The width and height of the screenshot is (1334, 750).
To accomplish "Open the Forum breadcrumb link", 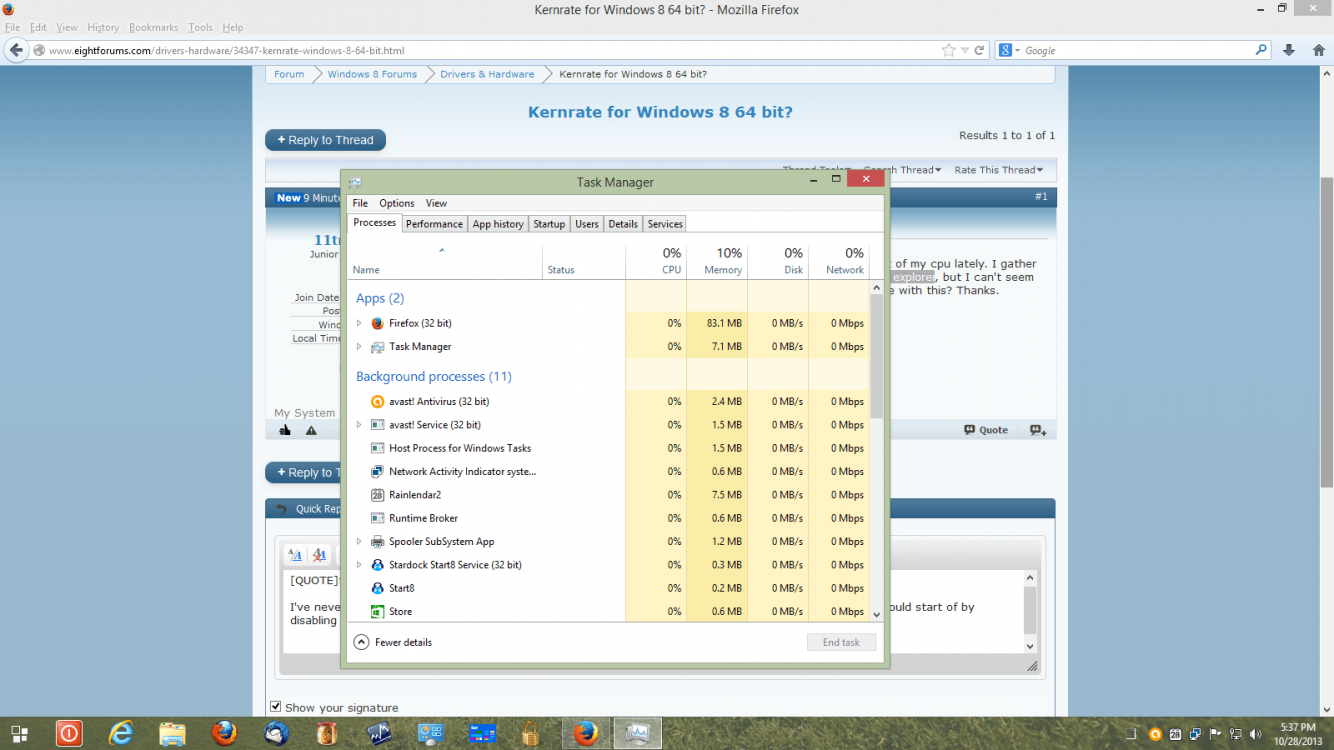I will [289, 74].
